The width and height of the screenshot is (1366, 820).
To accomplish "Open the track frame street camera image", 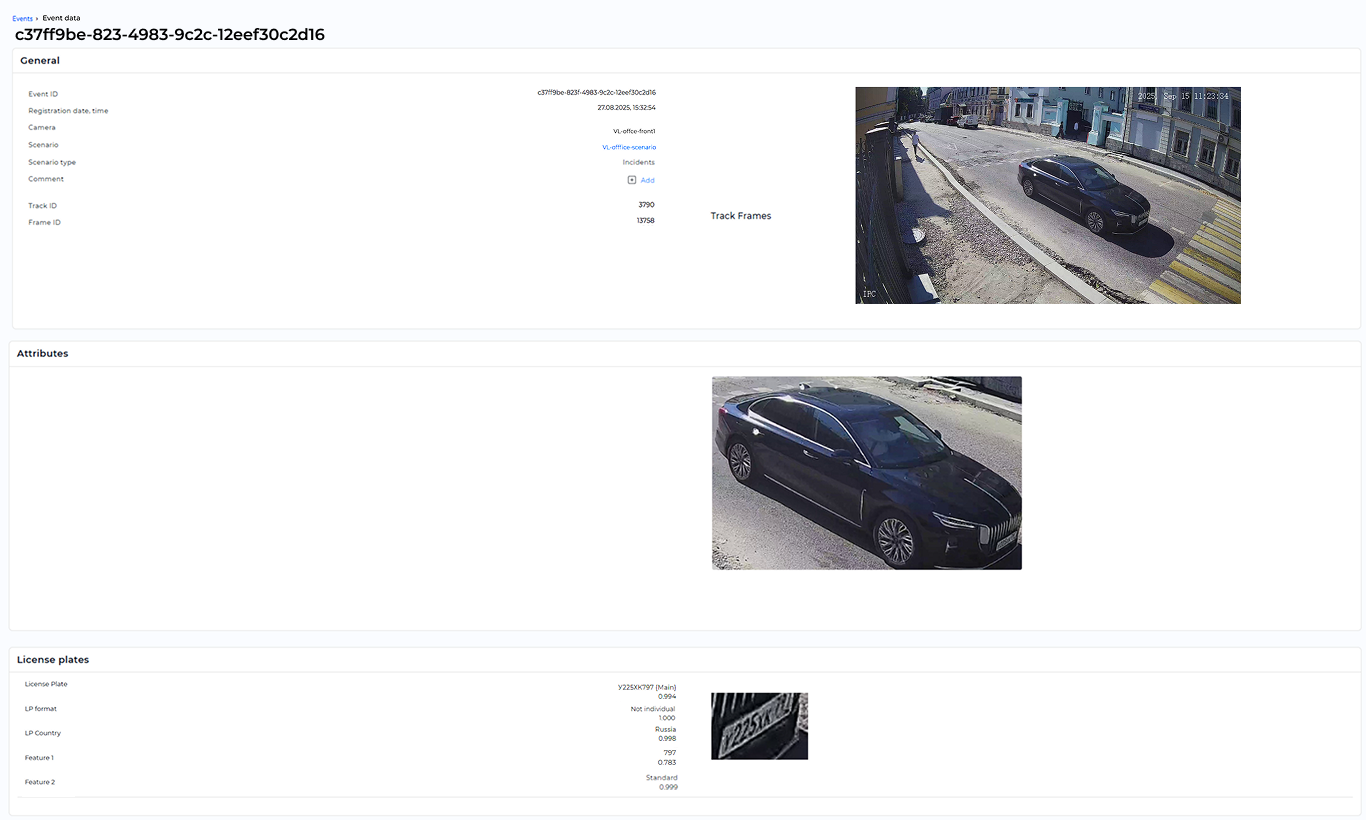I will point(1047,195).
